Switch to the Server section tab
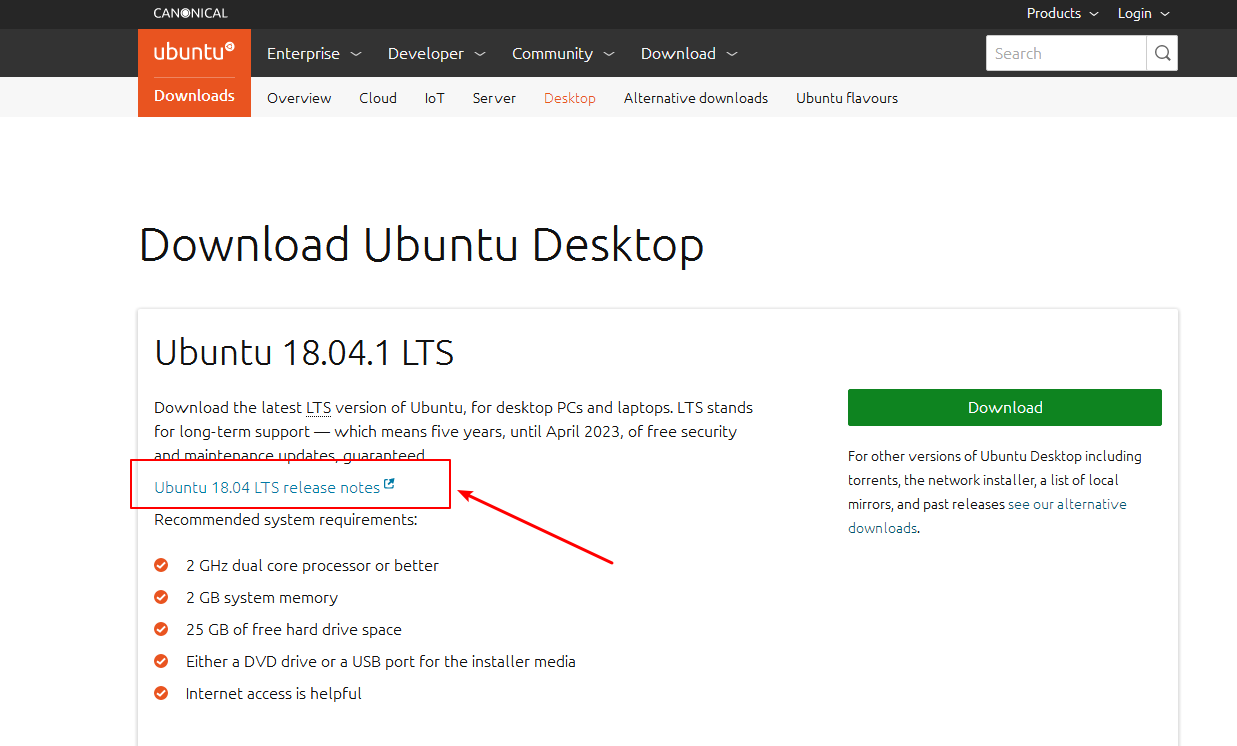Screen dimensions: 1237x746 (x=494, y=97)
